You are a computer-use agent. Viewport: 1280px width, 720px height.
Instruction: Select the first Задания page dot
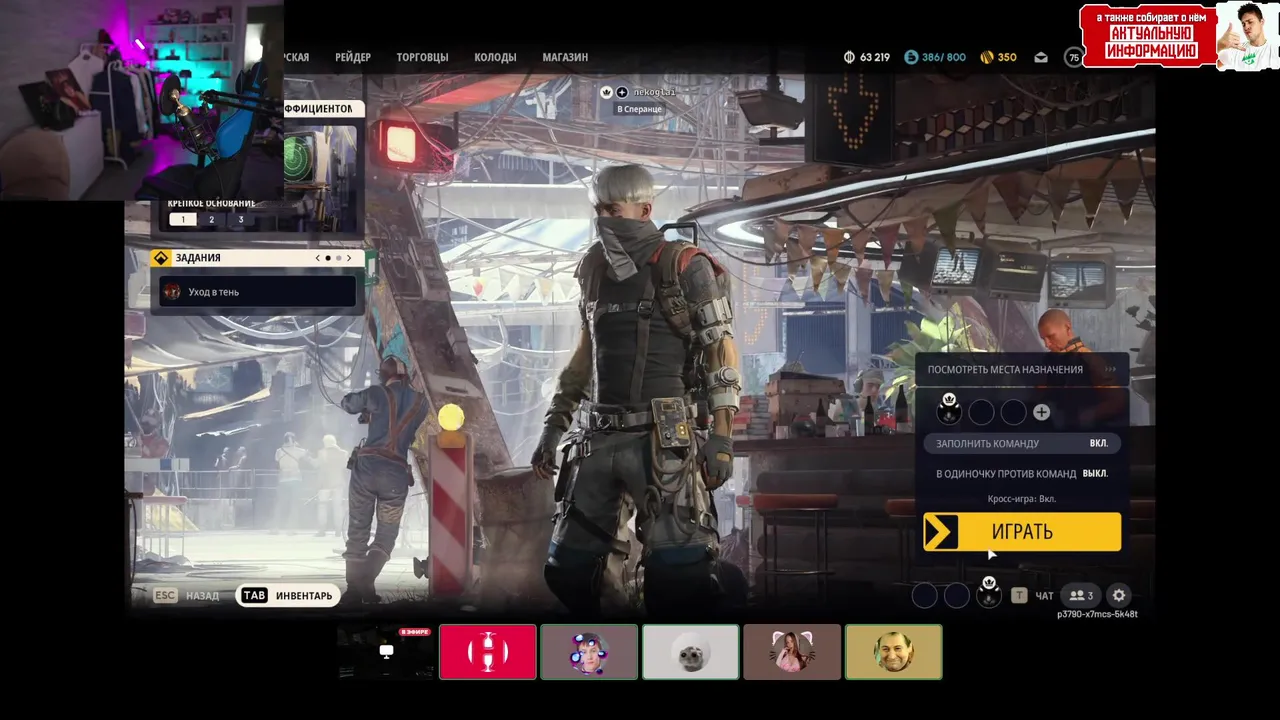(x=328, y=258)
